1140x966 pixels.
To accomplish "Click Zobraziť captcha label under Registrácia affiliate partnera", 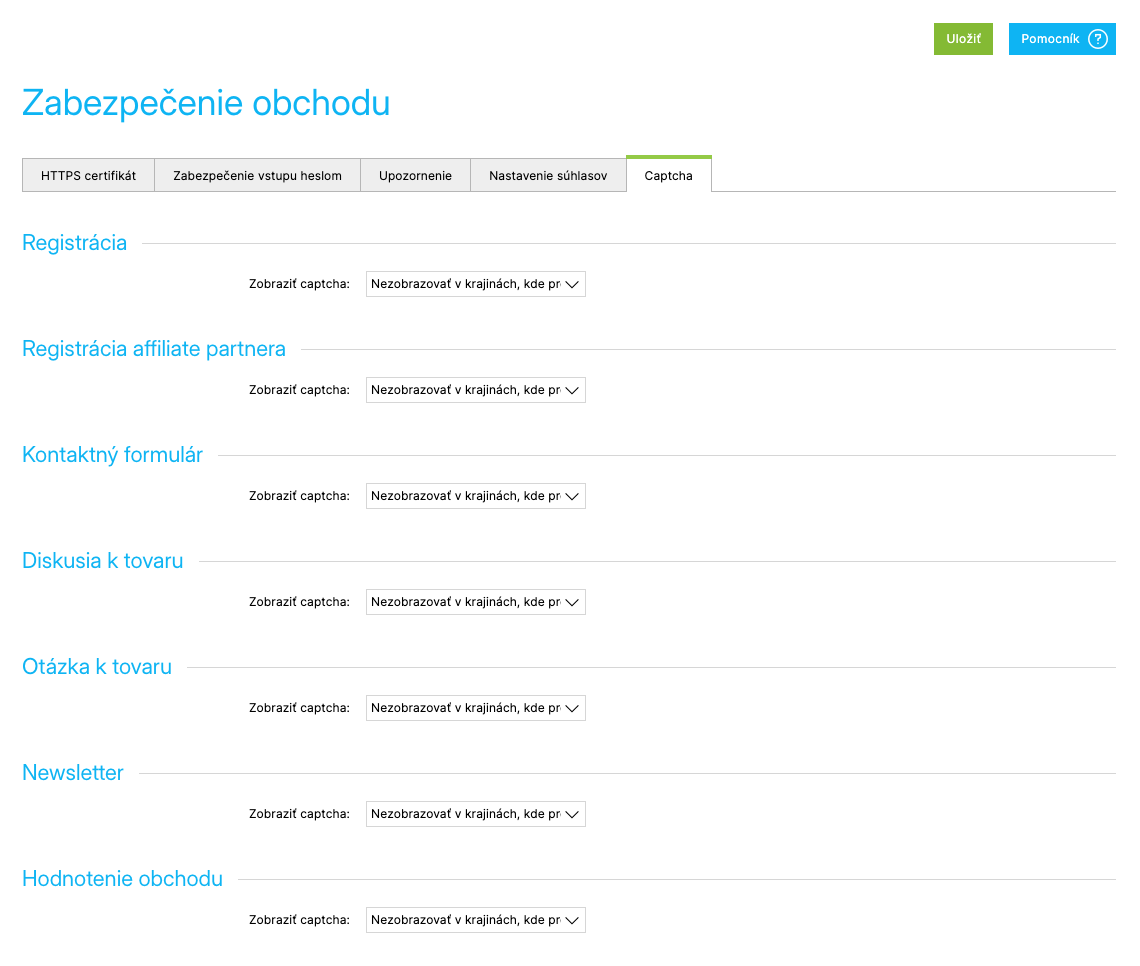I will 299,390.
